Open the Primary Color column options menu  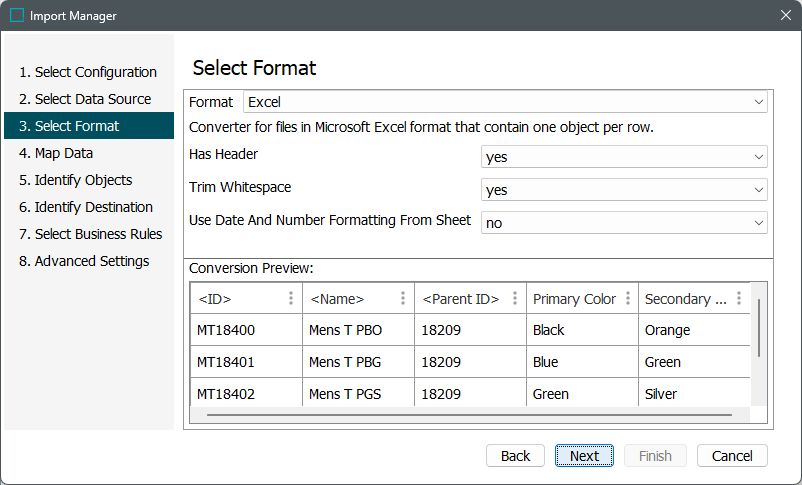click(627, 299)
